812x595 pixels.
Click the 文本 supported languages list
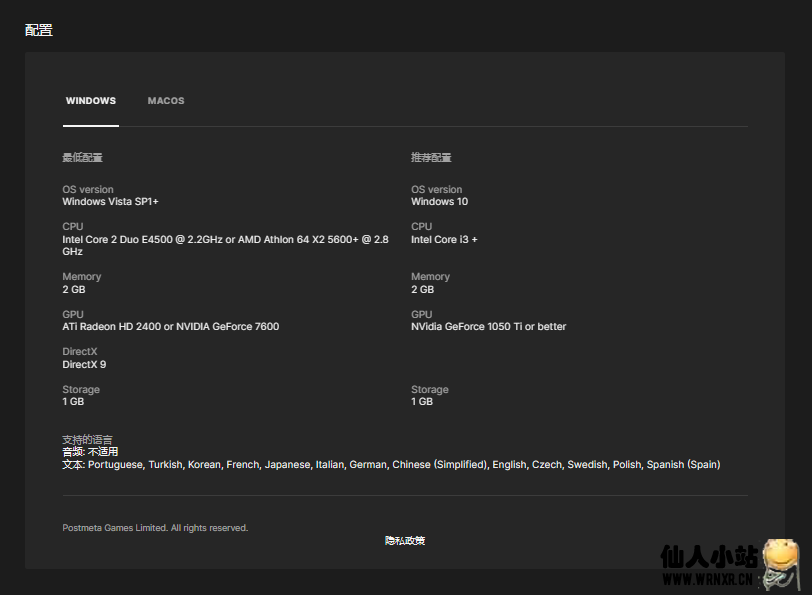coord(390,465)
